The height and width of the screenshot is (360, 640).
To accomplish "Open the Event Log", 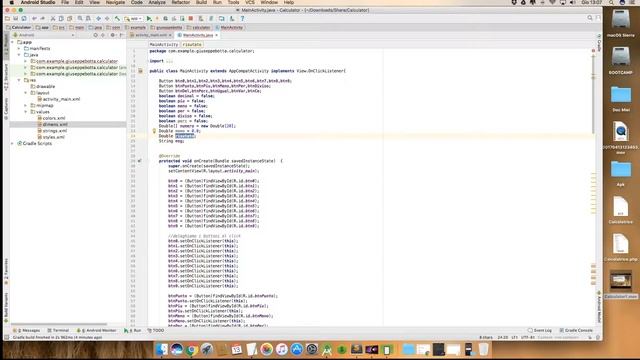I will (540, 330).
